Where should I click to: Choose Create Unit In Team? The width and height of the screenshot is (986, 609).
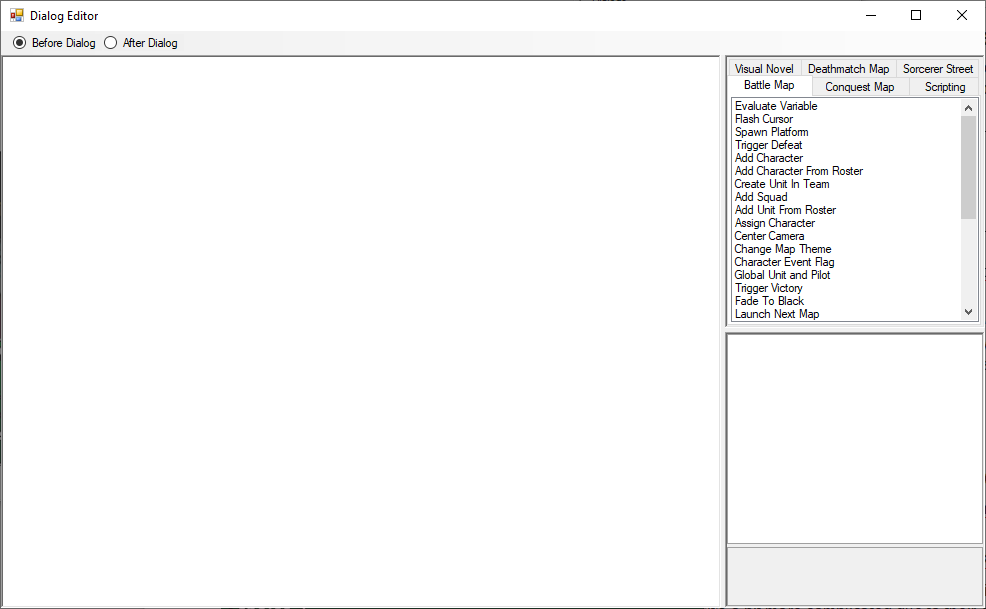click(782, 184)
